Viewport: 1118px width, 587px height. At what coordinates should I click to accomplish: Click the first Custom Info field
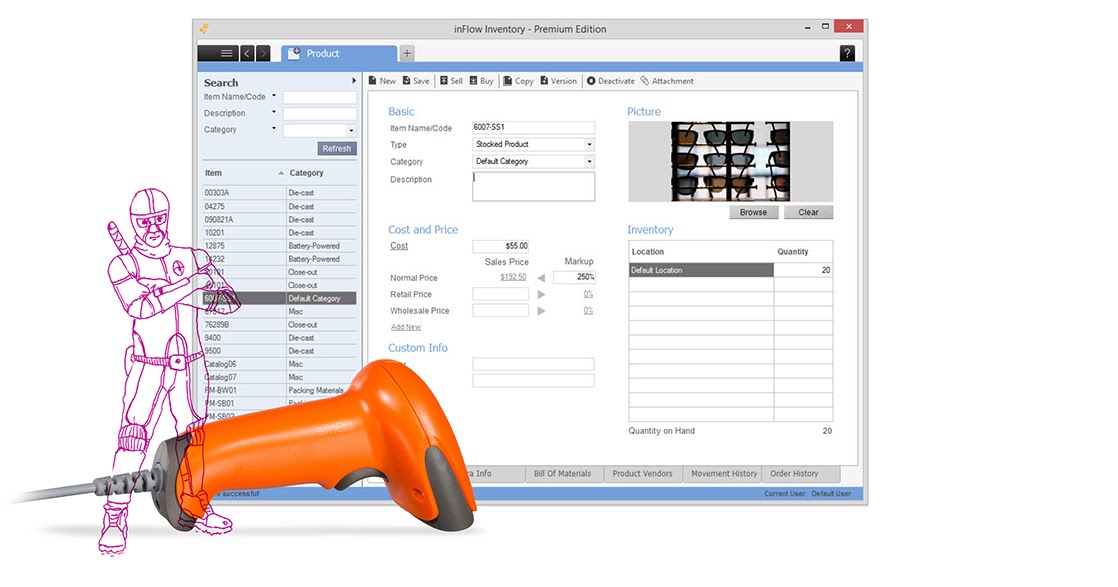[533, 364]
